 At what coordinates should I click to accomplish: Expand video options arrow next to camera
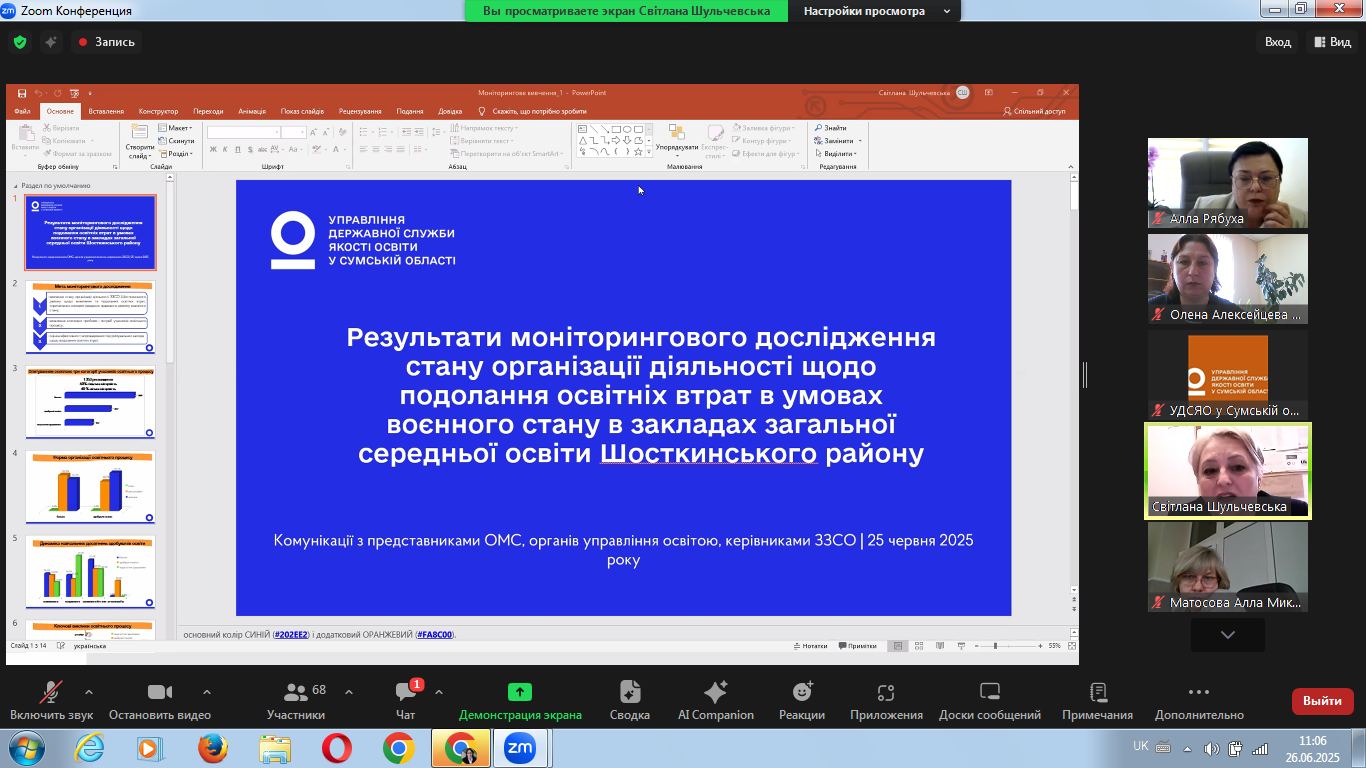coord(207,692)
